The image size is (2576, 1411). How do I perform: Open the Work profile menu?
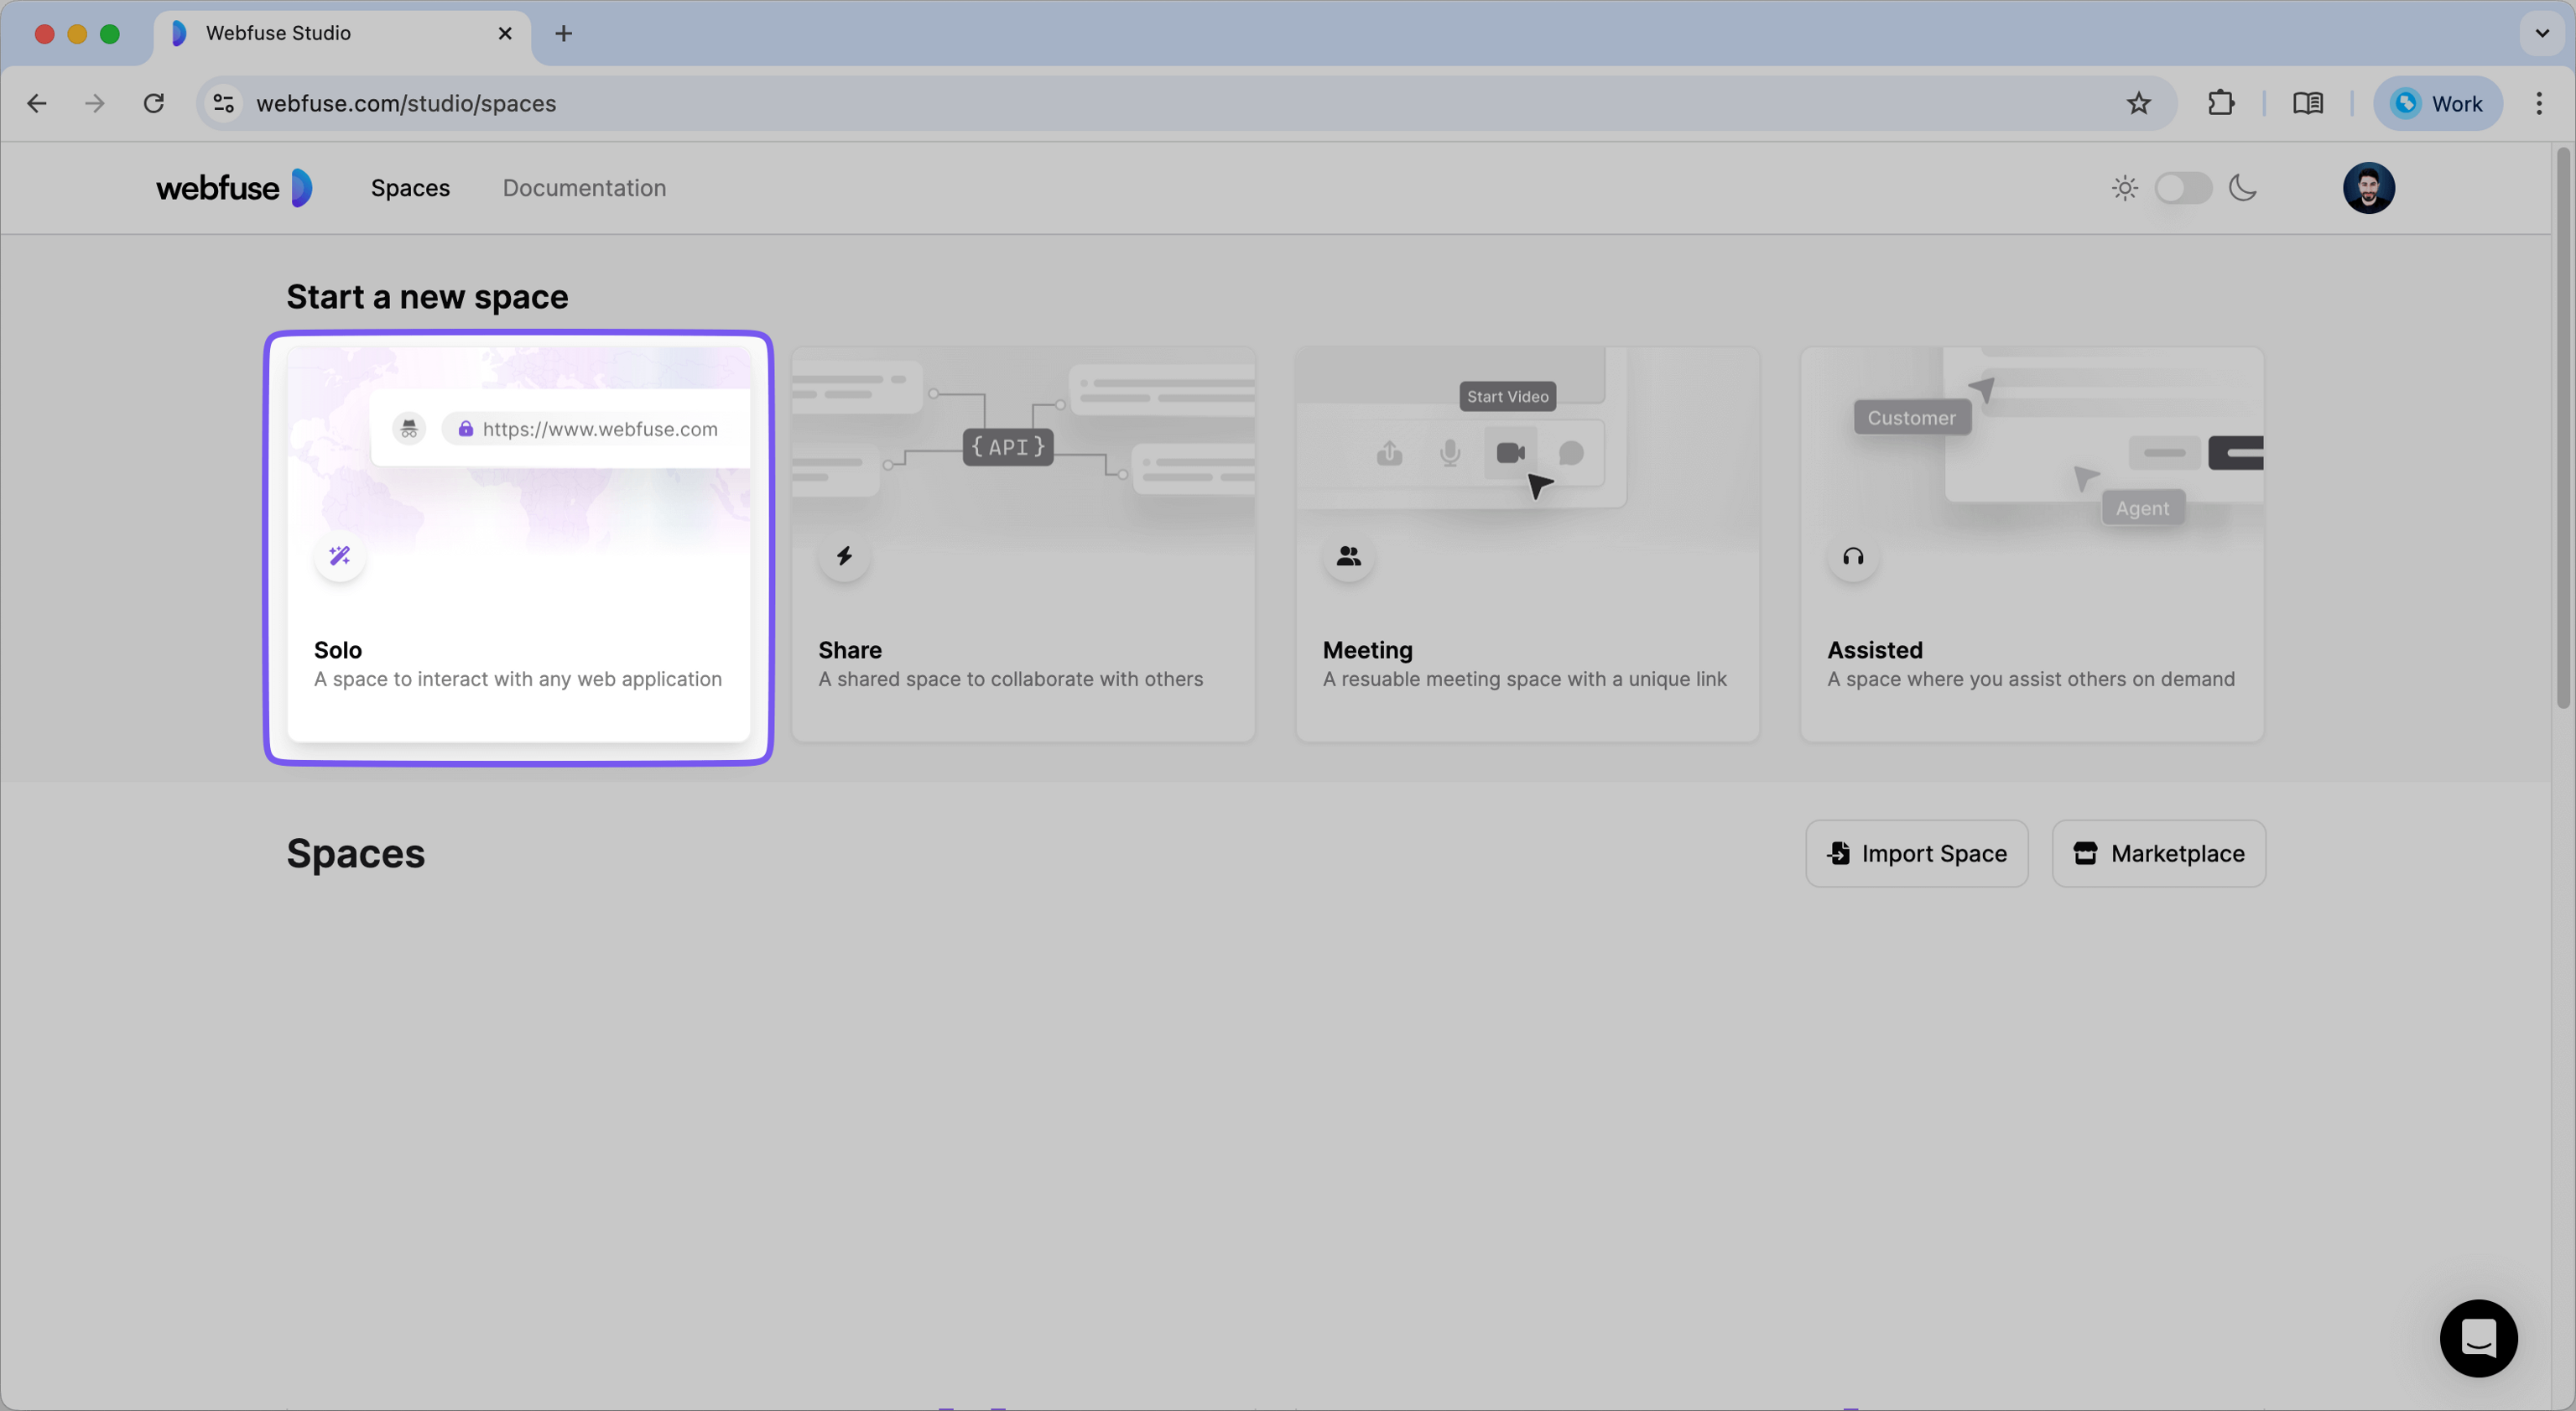(x=2438, y=103)
